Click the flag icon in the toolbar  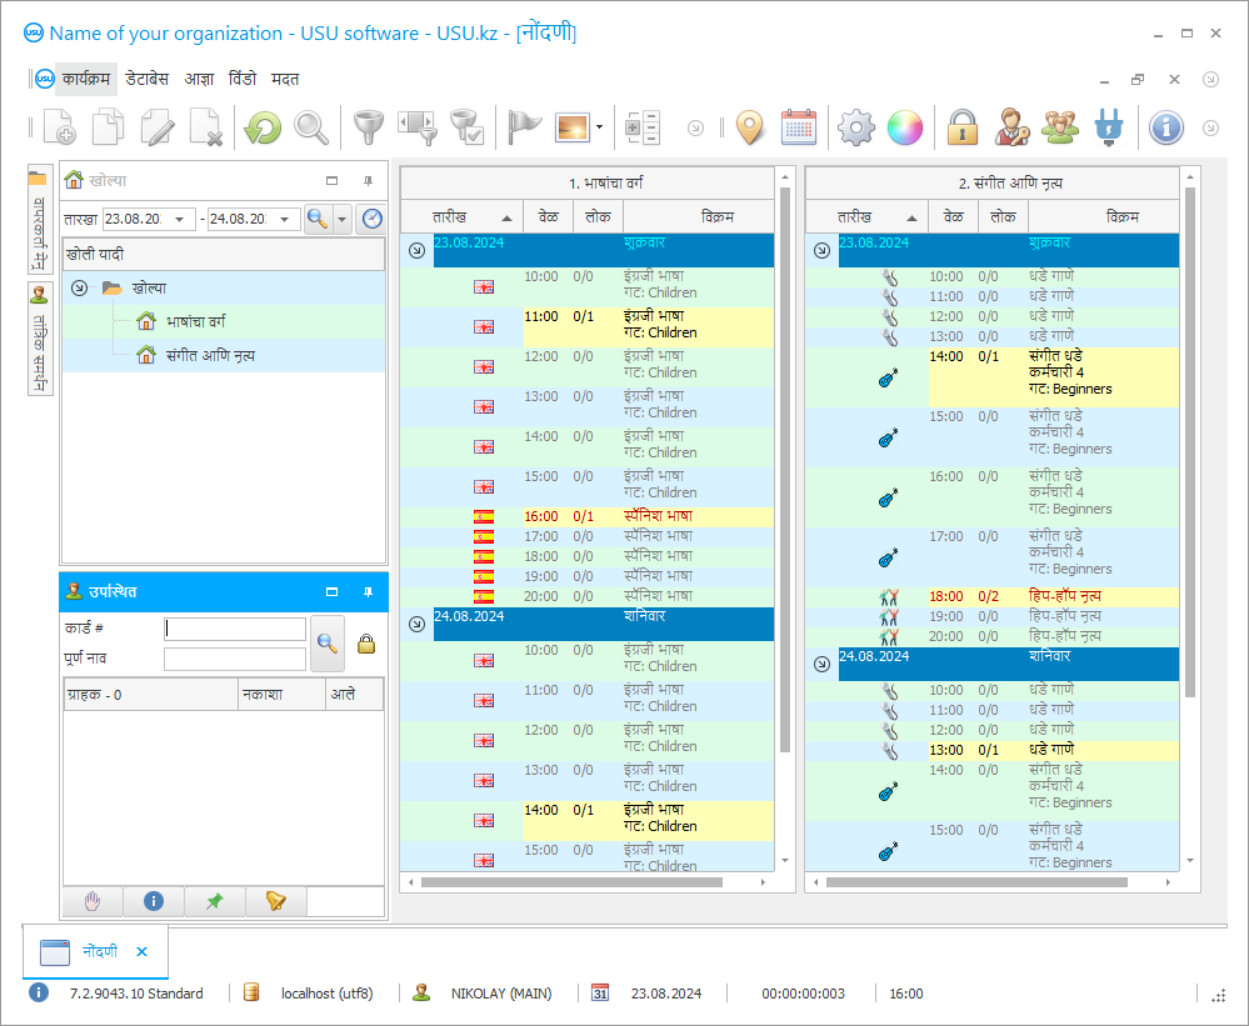coord(523,127)
